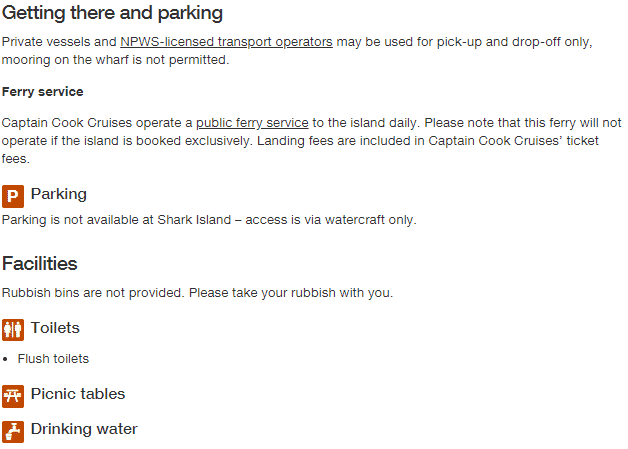This screenshot has width=628, height=449.
Task: Open the public ferry service link
Action: [252, 123]
